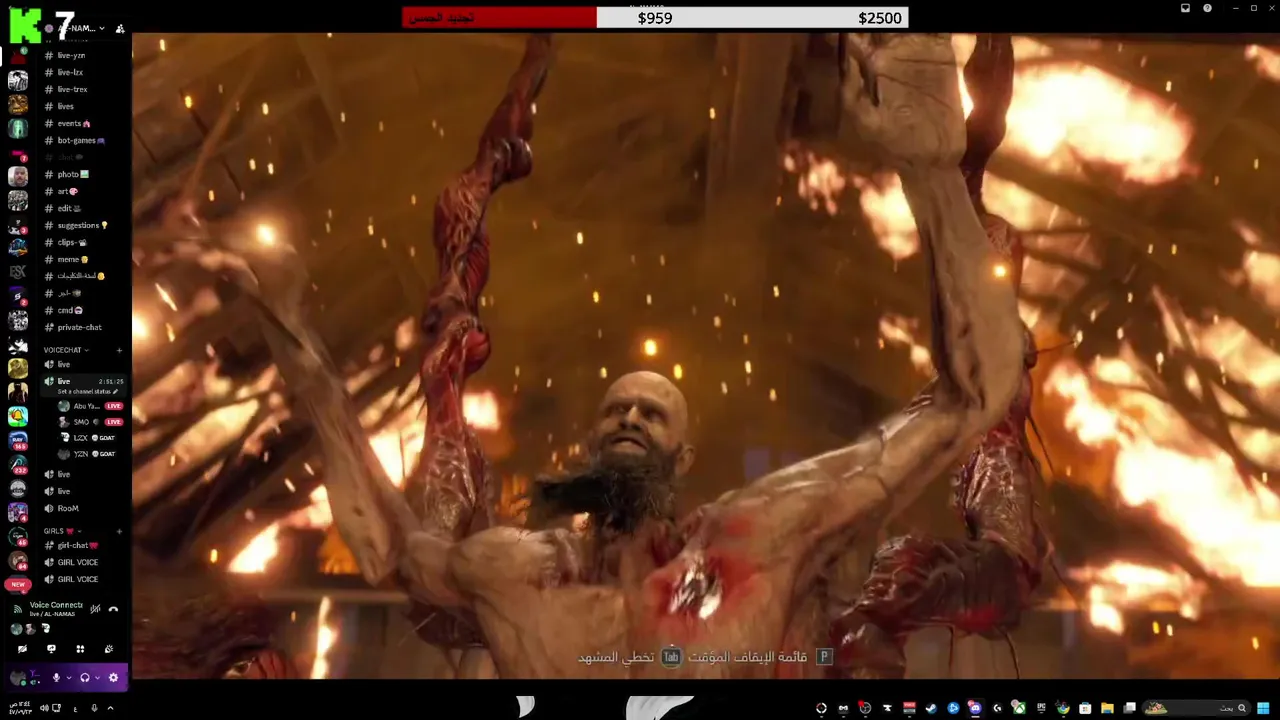This screenshot has width=1280, height=720.
Task: Click NEW unread mentions pill
Action: (x=18, y=584)
